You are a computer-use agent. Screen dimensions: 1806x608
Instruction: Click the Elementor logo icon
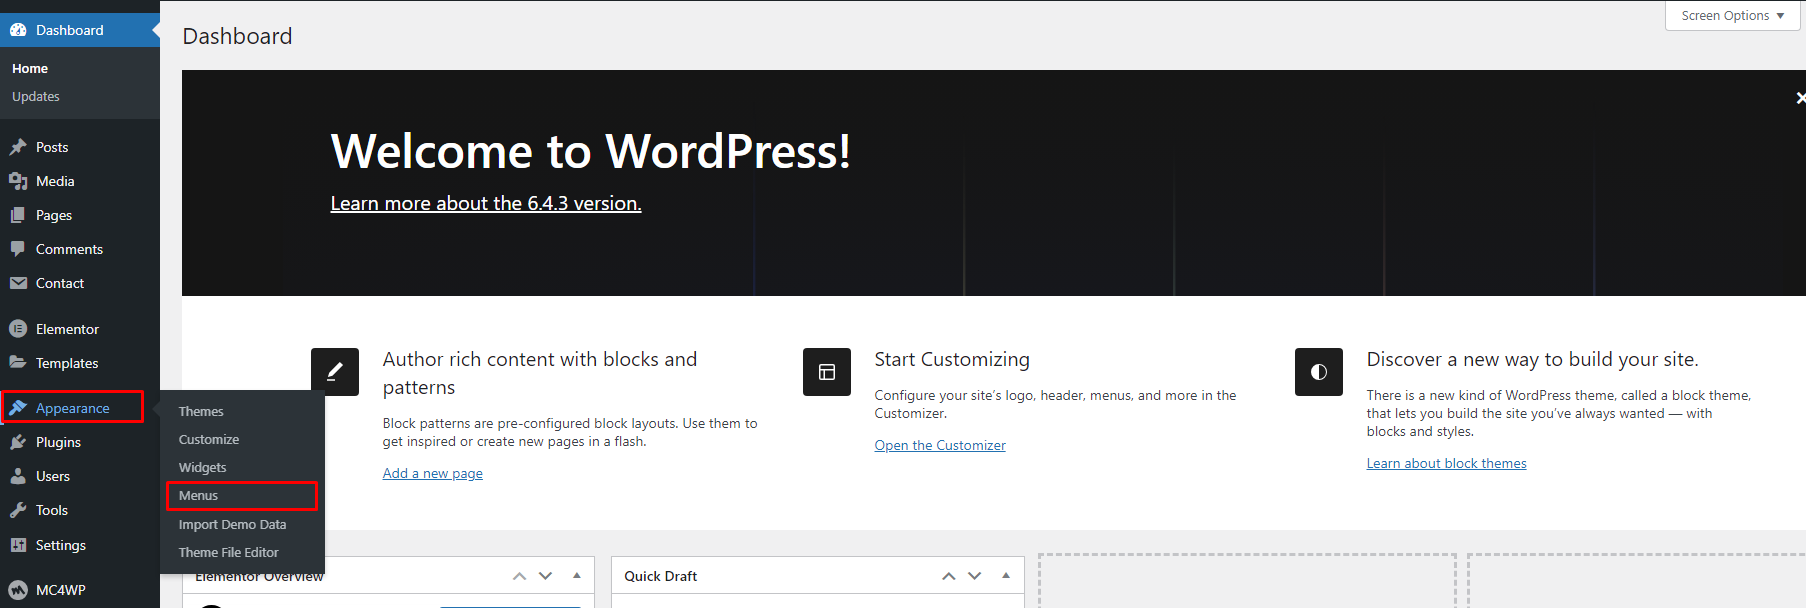point(18,329)
